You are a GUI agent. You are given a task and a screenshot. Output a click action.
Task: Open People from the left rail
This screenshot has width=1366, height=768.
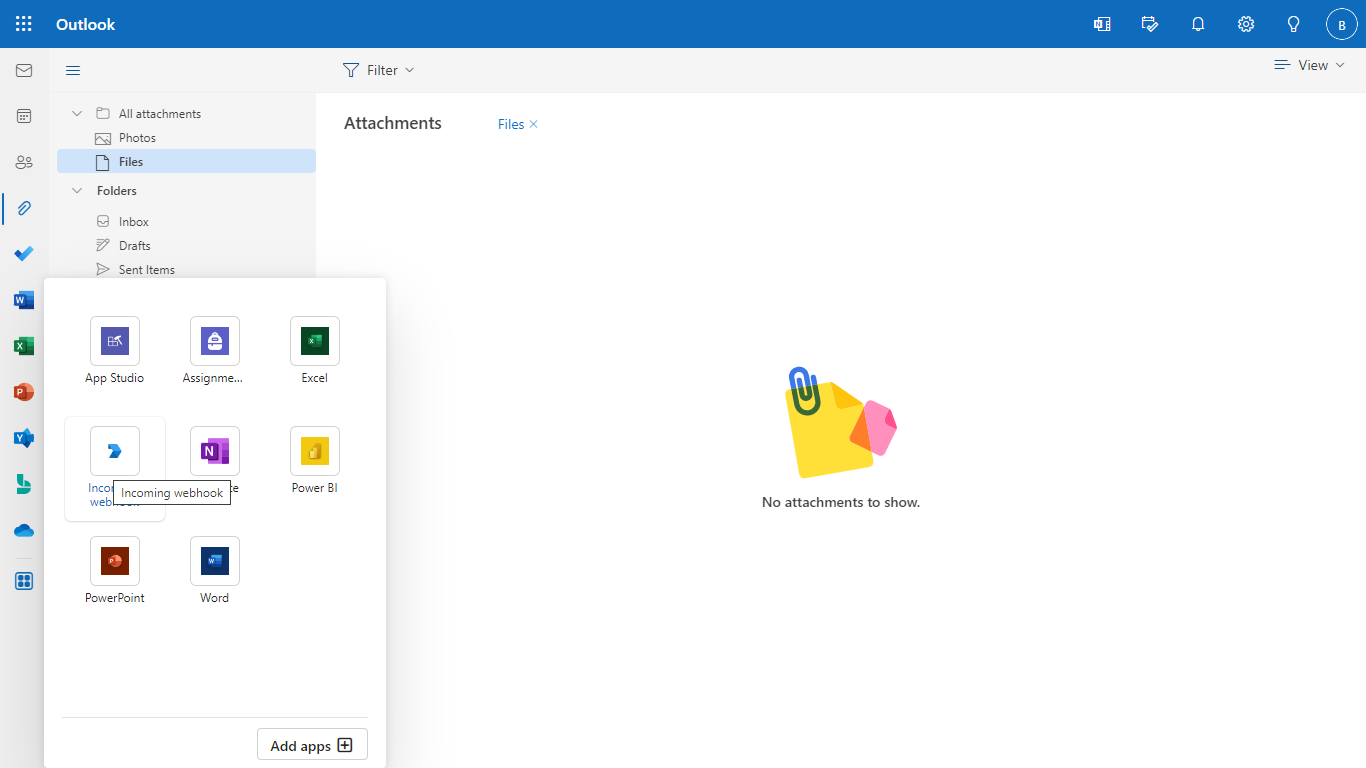click(24, 162)
